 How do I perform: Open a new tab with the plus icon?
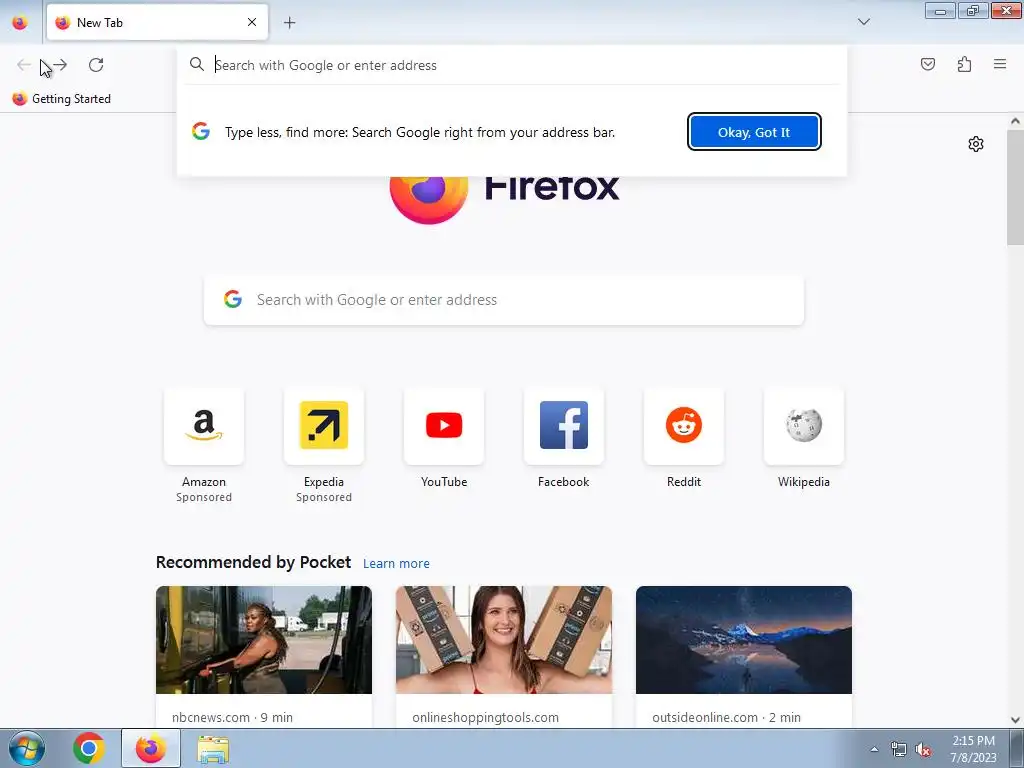289,23
